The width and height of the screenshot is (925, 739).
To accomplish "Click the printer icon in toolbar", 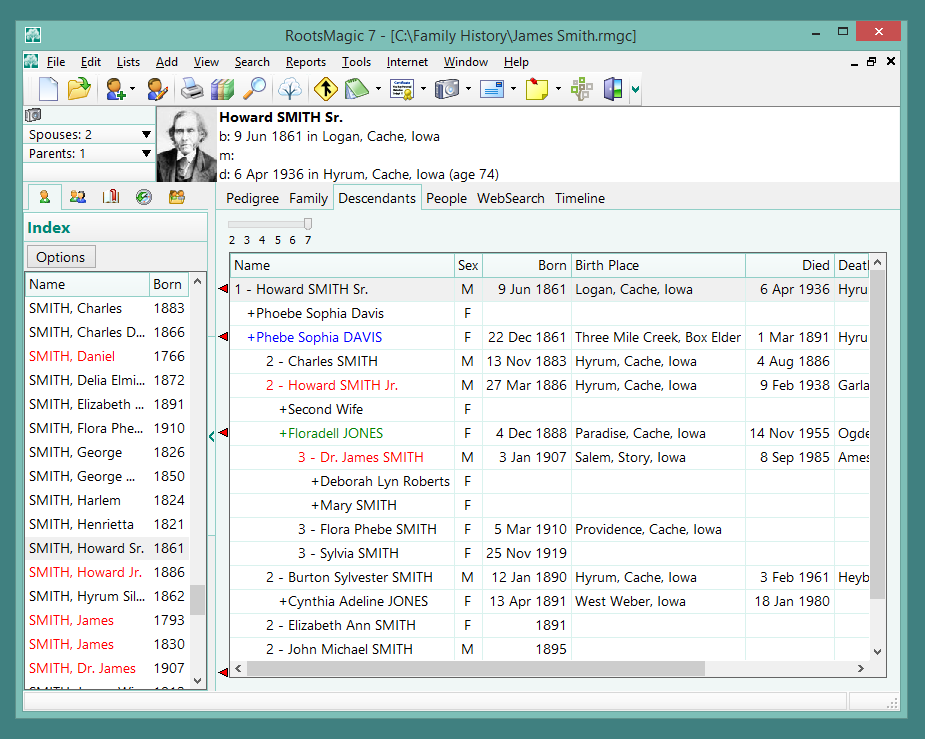I will tap(192, 89).
